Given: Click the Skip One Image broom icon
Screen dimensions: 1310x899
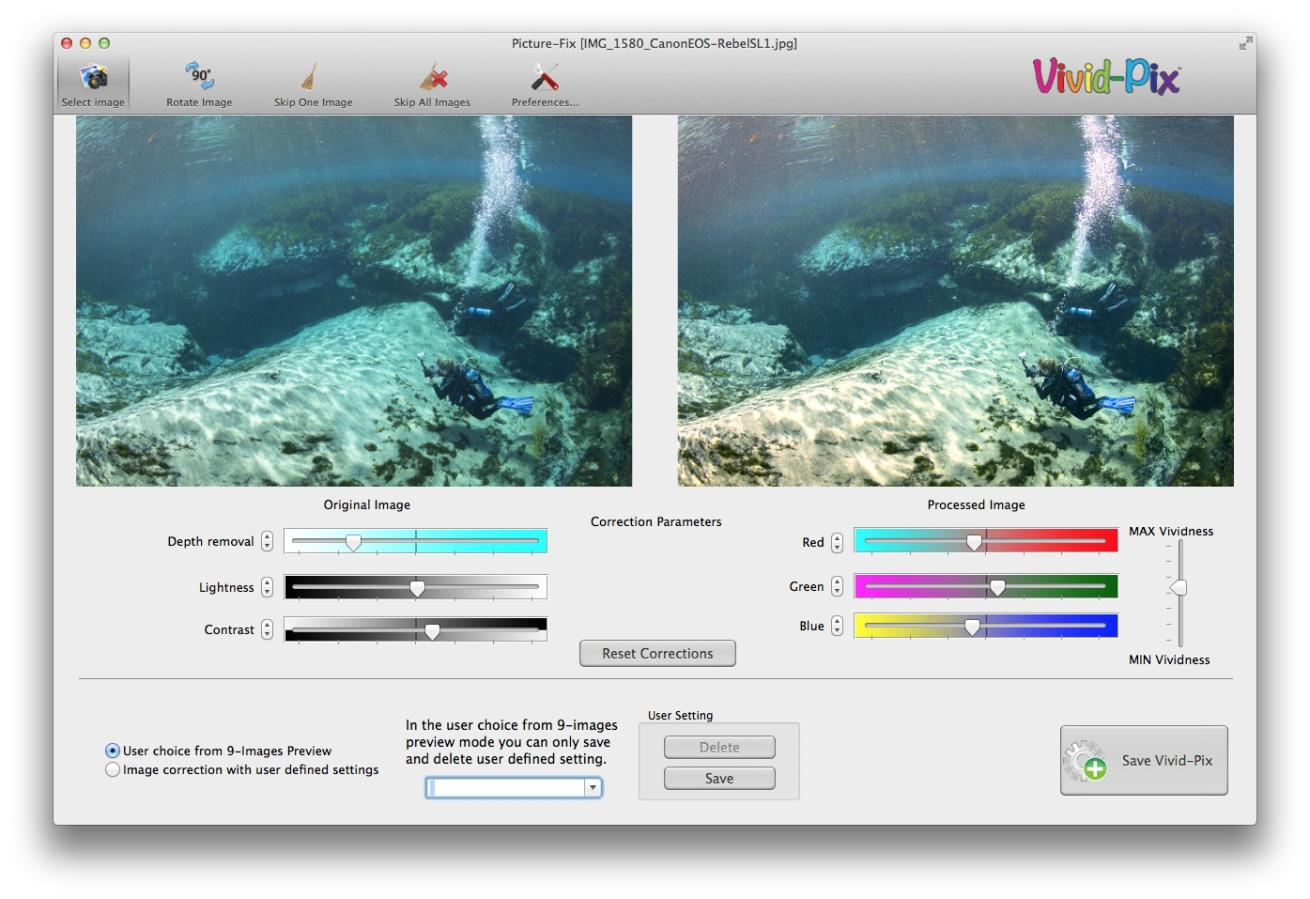Looking at the screenshot, I should [312, 78].
